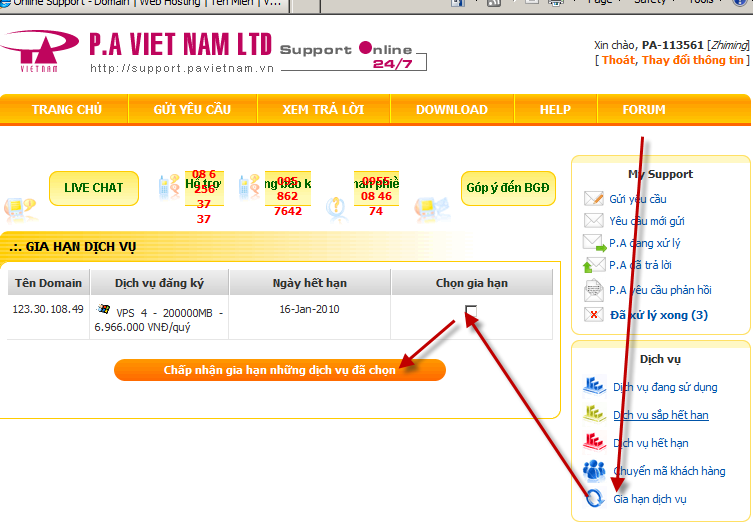The height and width of the screenshot is (524, 753).
Task: Open the DOWNLOAD menu
Action: tap(452, 110)
